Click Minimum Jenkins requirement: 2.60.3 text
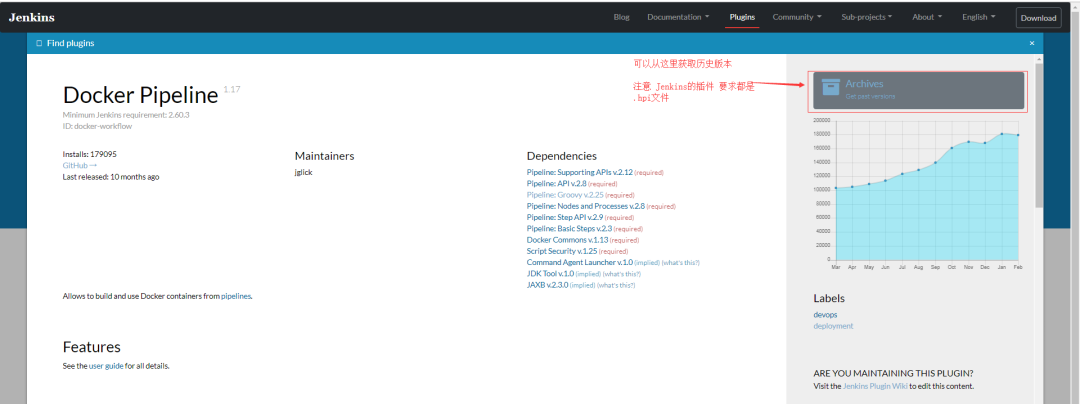Screen dimensions: 1080x404 tap(126, 115)
